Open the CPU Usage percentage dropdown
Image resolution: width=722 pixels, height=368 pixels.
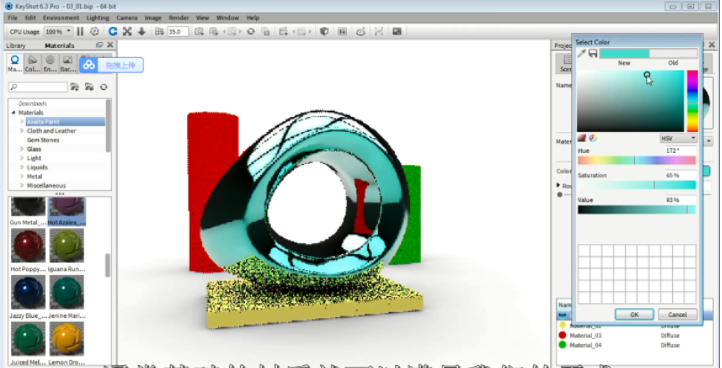(x=58, y=31)
